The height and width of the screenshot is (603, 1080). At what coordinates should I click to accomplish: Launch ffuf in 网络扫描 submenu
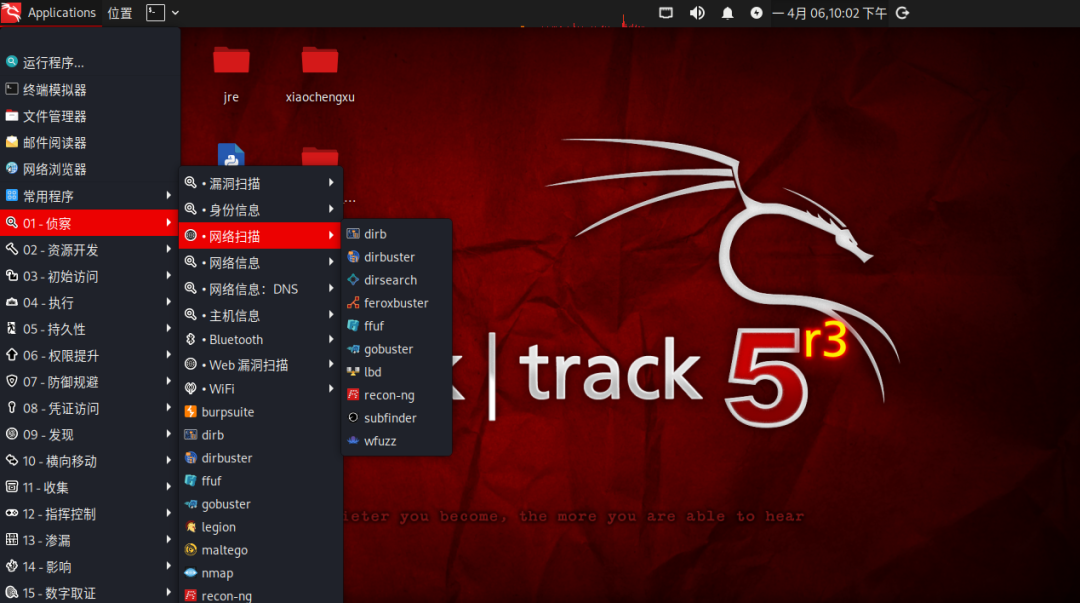coord(396,326)
